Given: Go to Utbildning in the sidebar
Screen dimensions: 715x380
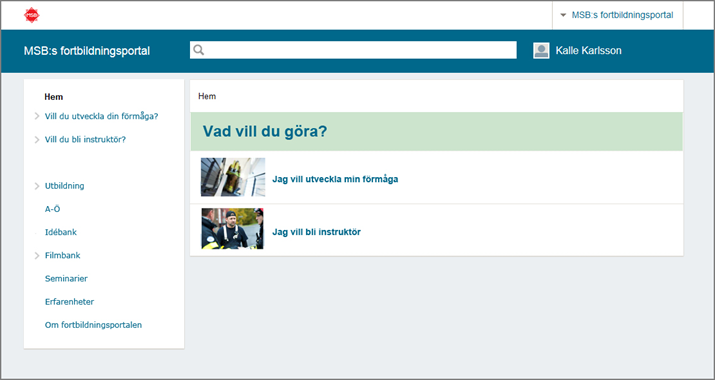Looking at the screenshot, I should tap(64, 186).
